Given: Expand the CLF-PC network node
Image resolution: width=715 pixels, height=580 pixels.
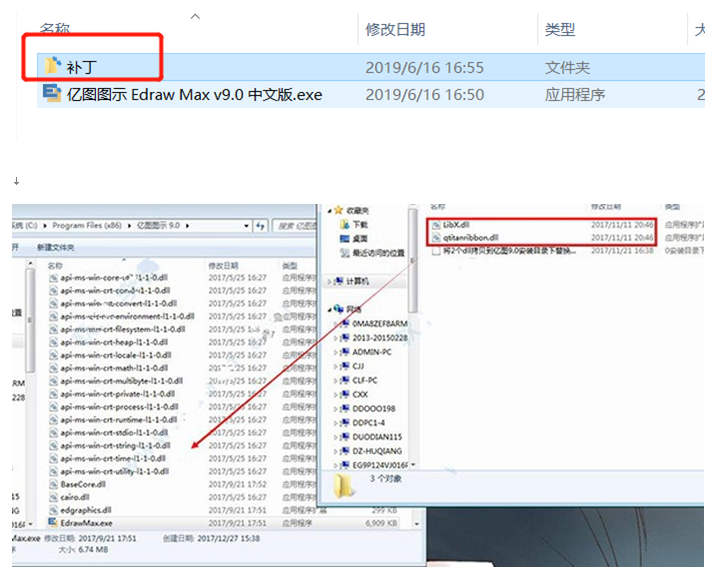Looking at the screenshot, I should point(336,381).
